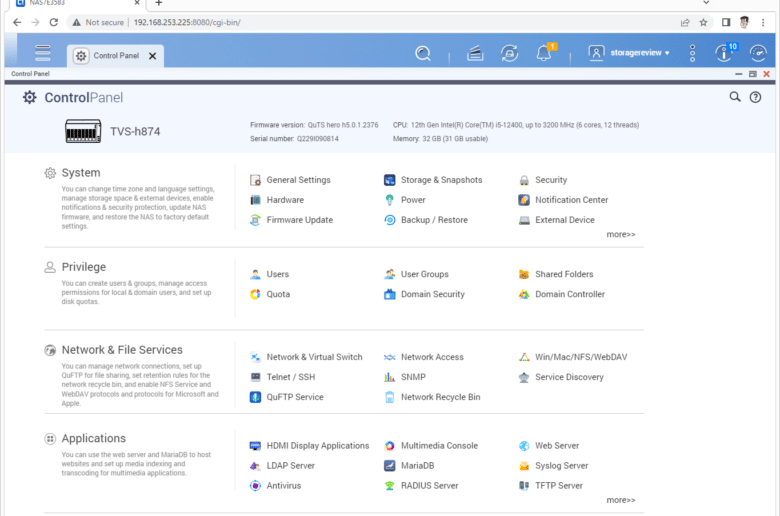Click the Telnet / SSH icon

tap(255, 377)
